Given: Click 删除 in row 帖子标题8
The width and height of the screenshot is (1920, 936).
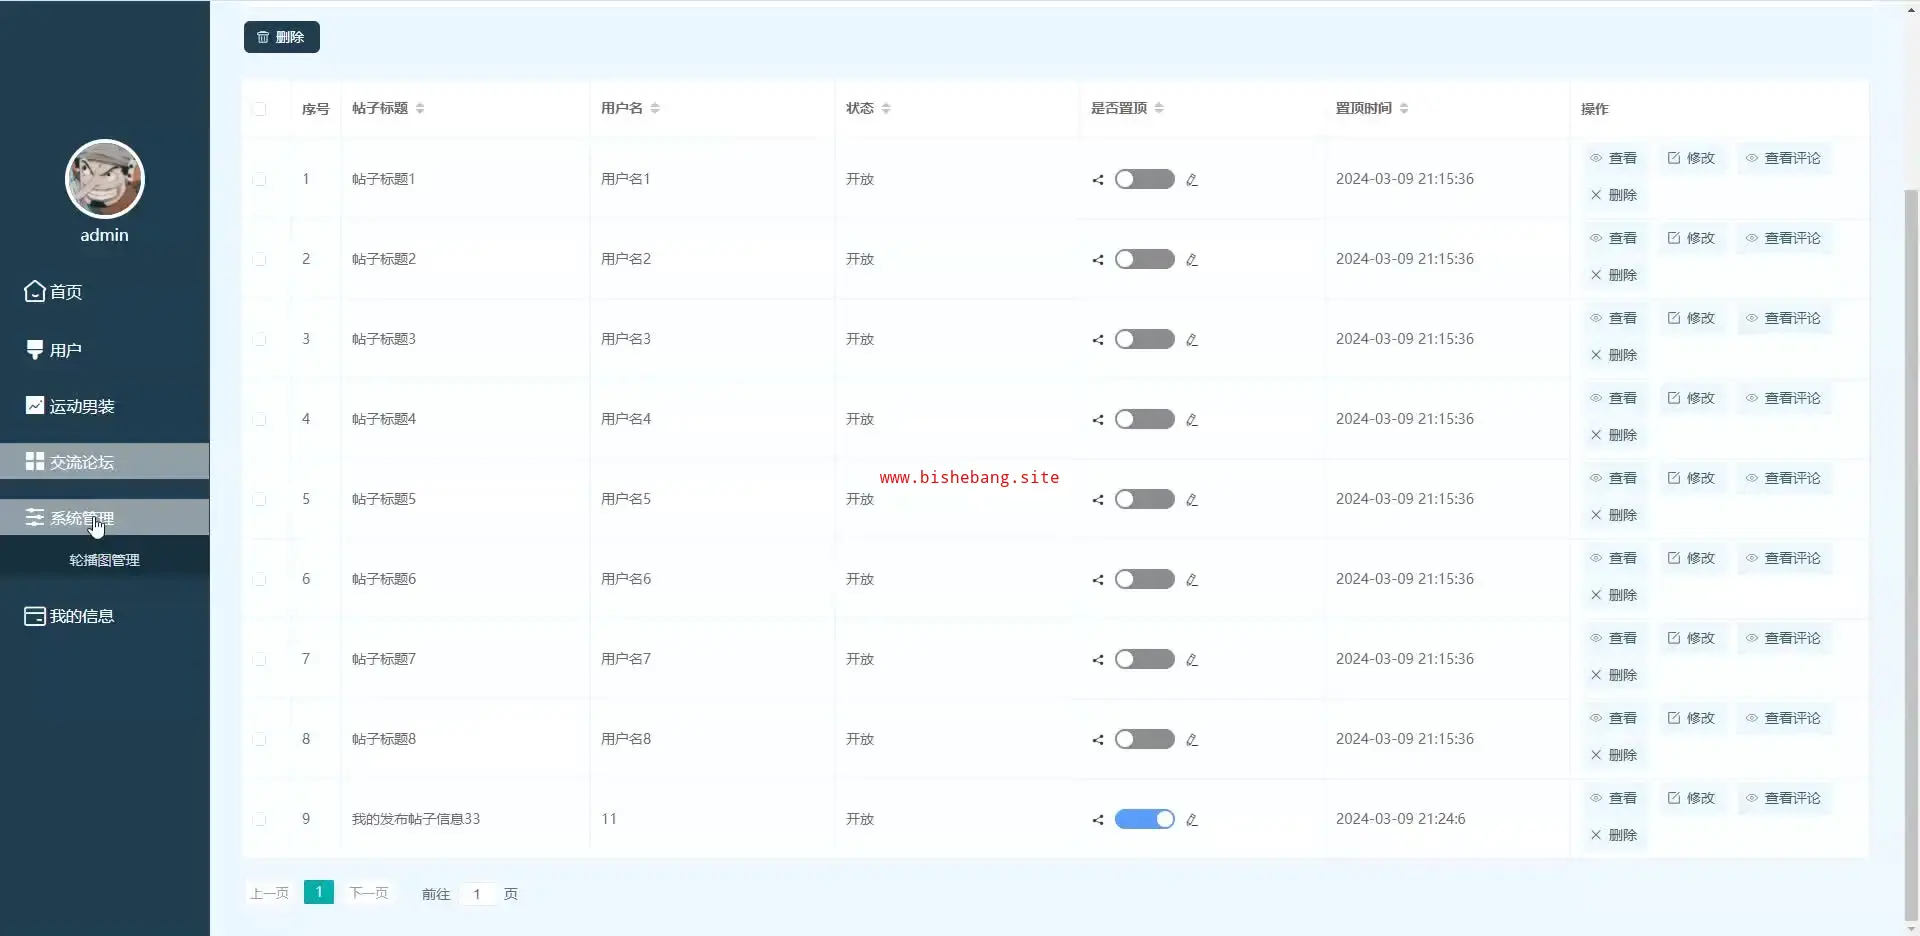Looking at the screenshot, I should pos(1613,755).
